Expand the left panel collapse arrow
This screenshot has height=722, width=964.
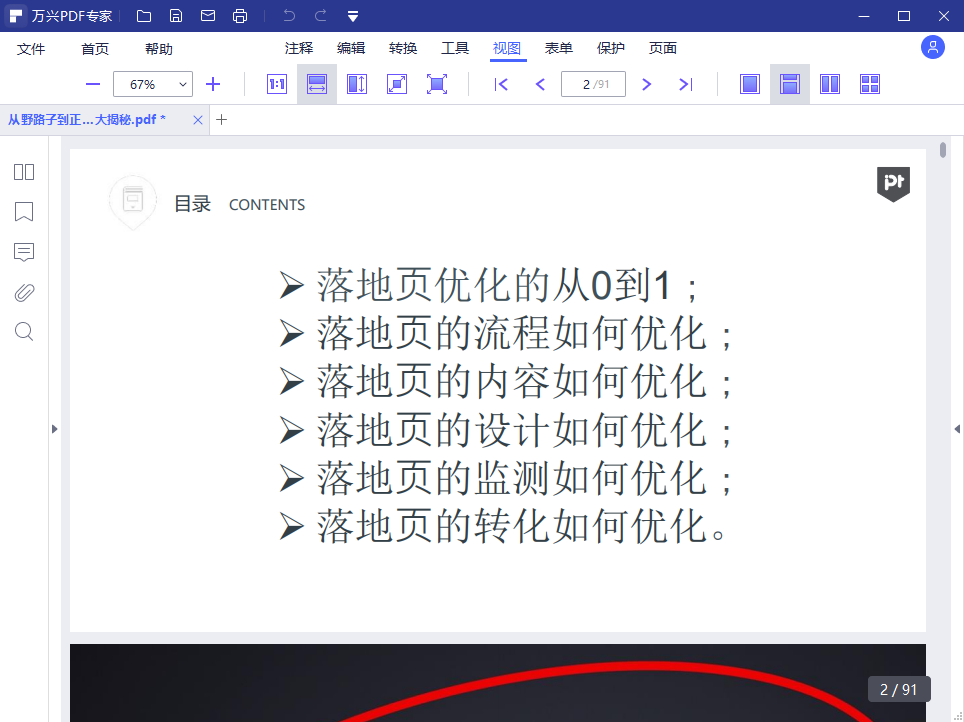[55, 429]
